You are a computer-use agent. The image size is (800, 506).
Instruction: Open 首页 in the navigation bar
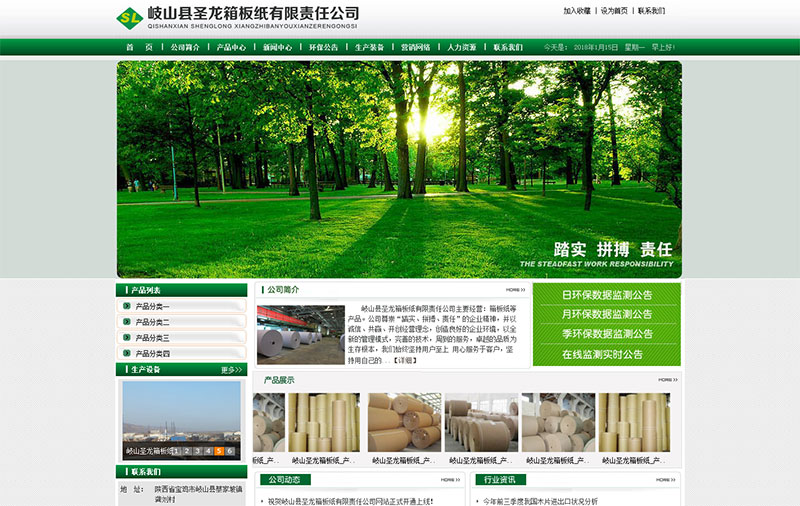click(x=139, y=47)
